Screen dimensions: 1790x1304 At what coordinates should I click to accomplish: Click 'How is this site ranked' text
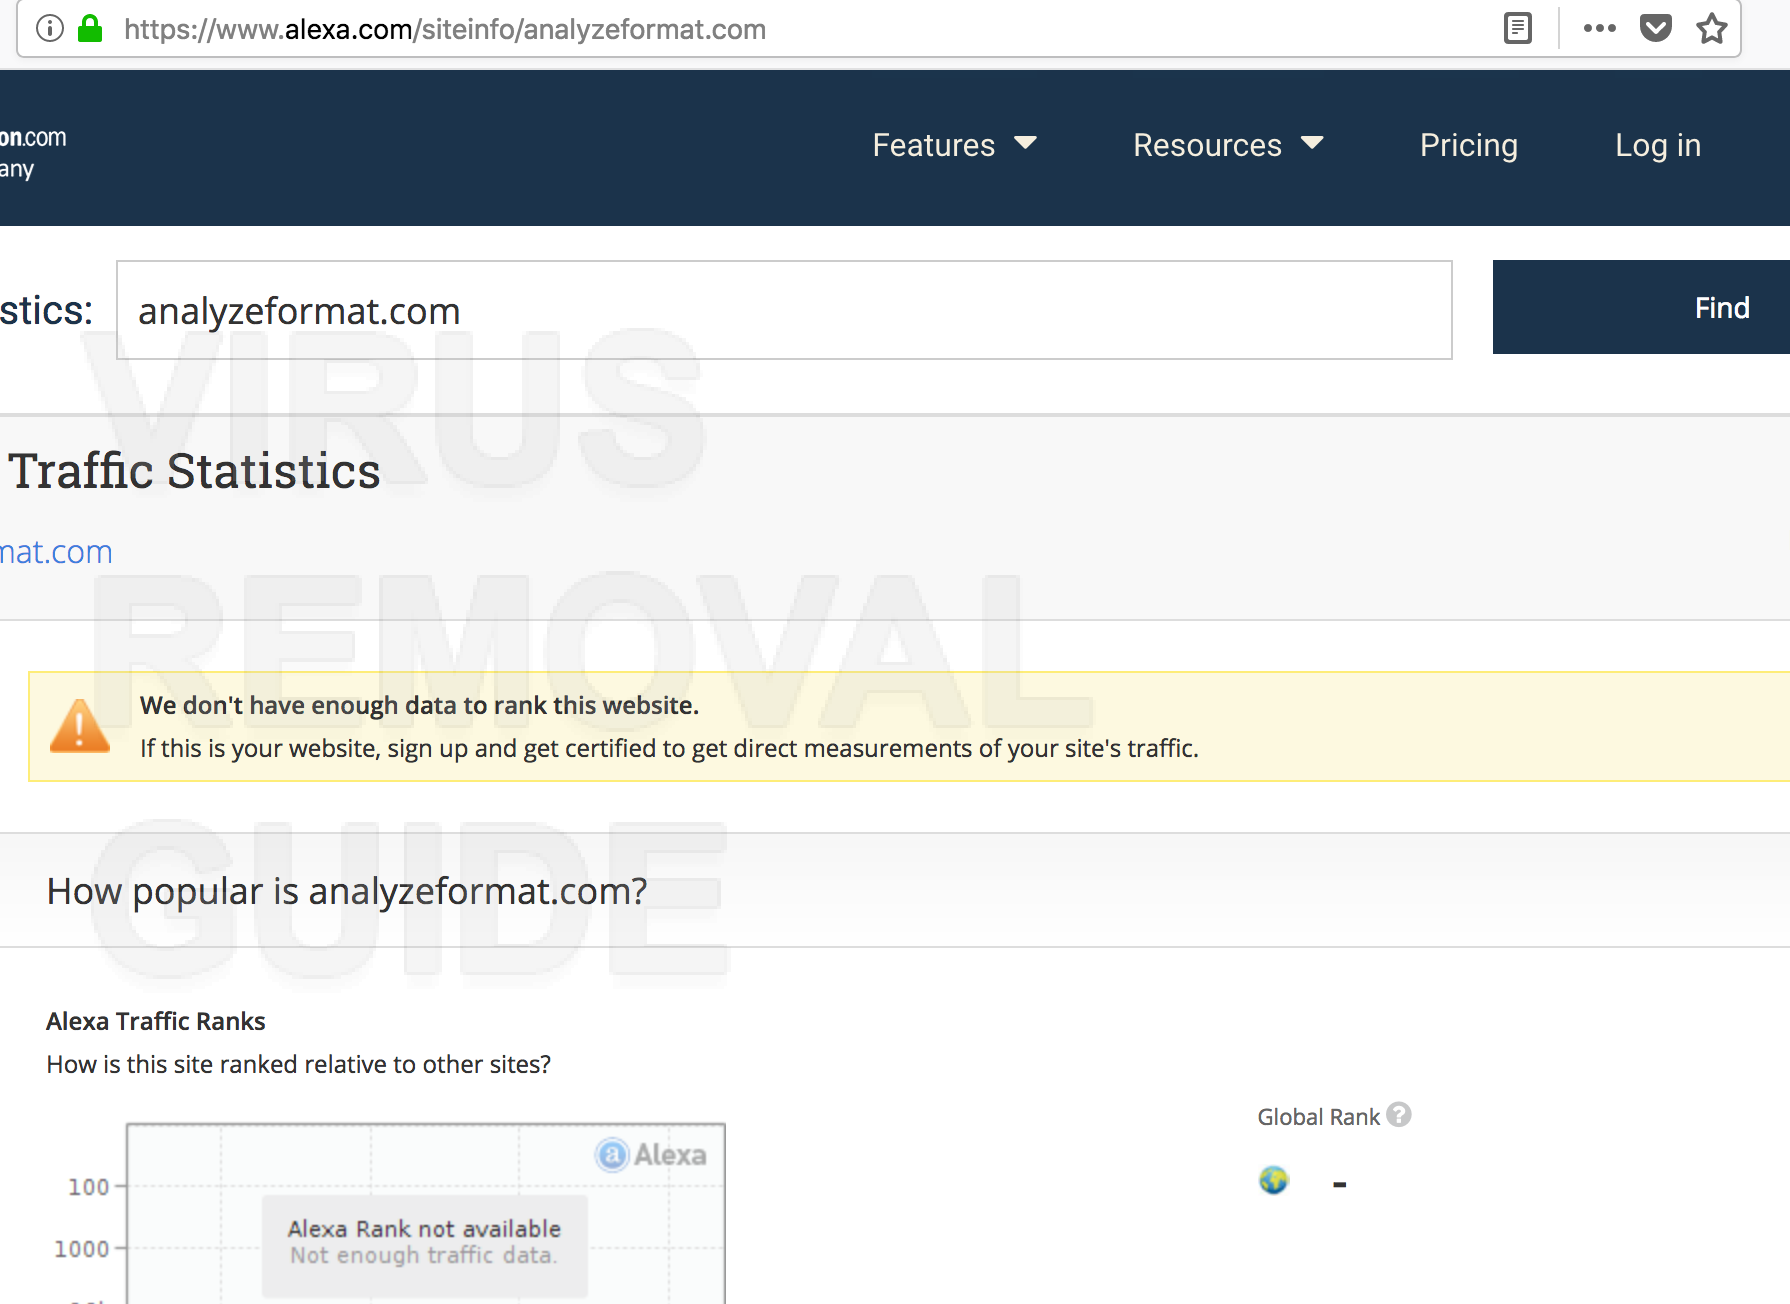[298, 1064]
